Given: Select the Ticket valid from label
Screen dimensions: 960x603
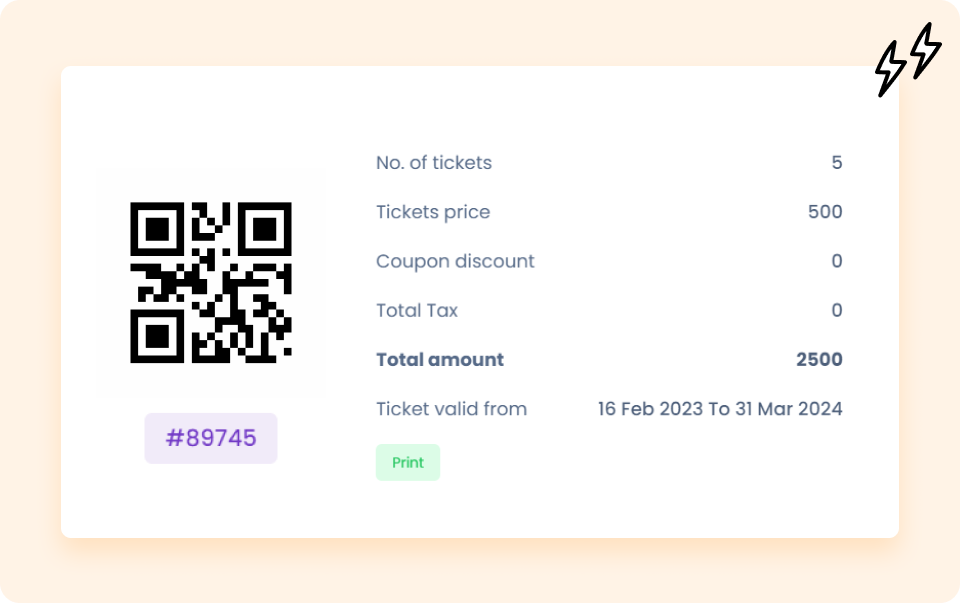Looking at the screenshot, I should pyautogui.click(x=451, y=408).
